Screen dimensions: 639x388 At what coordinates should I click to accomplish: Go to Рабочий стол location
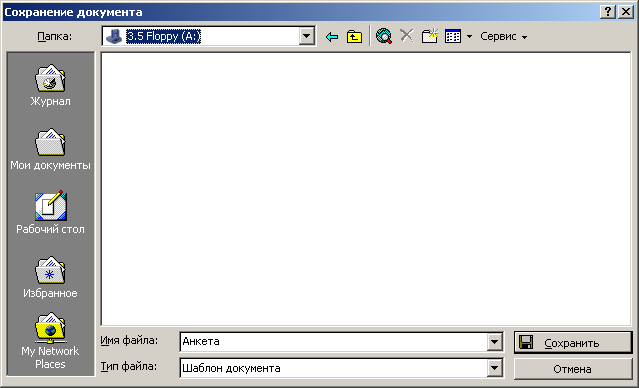click(51, 213)
